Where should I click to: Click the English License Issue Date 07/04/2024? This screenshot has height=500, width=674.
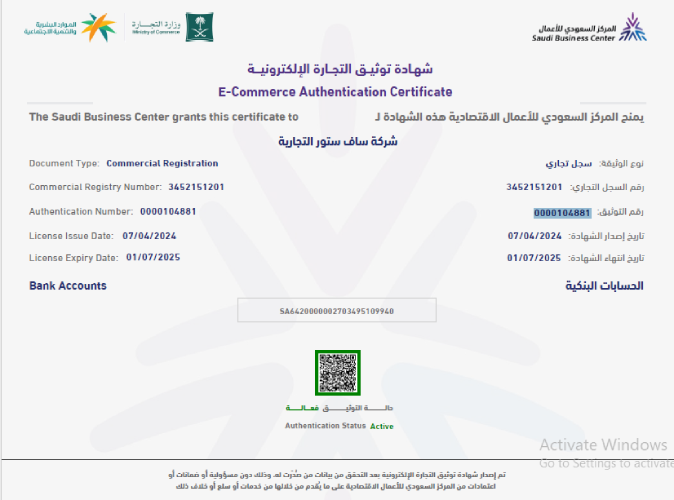pos(149,236)
